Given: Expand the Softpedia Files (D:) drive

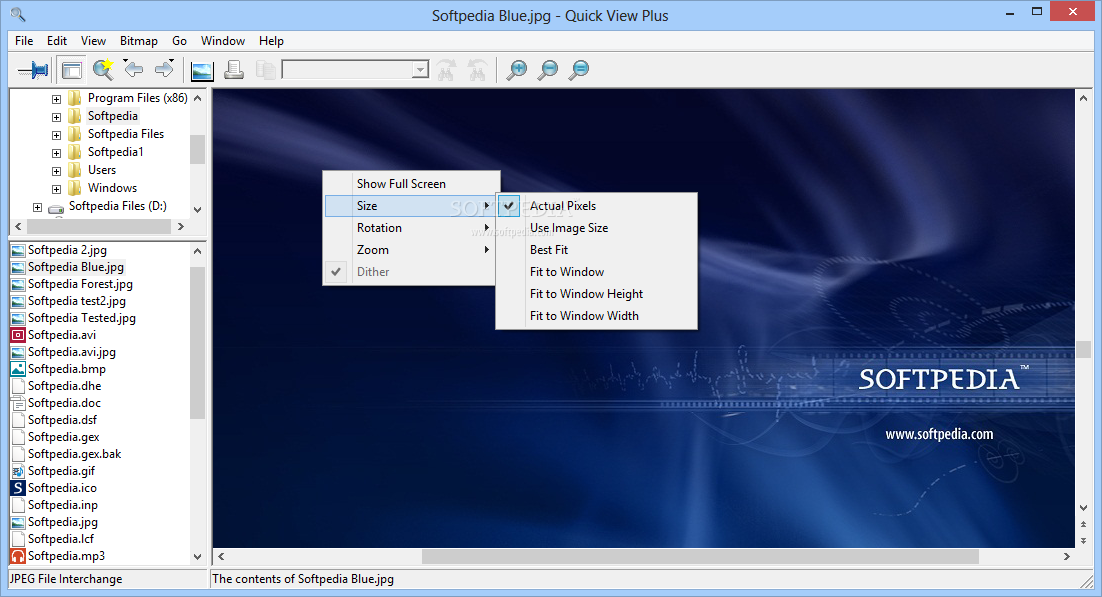Looking at the screenshot, I should click(x=37, y=207).
